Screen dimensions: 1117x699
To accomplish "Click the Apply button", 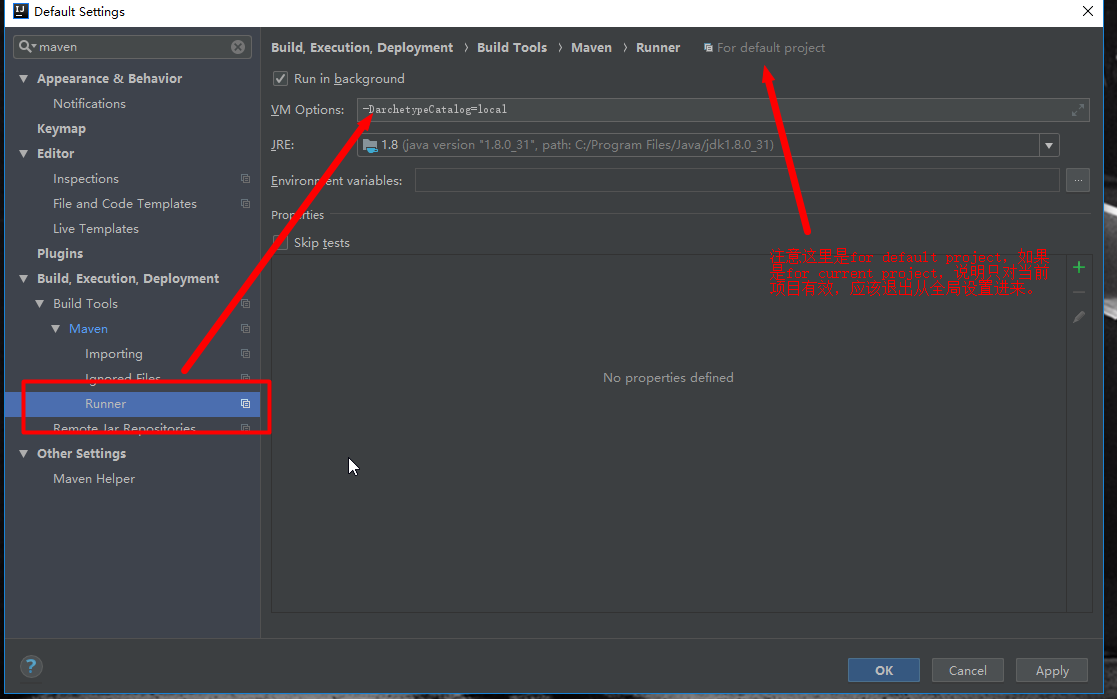I will (x=1051, y=670).
